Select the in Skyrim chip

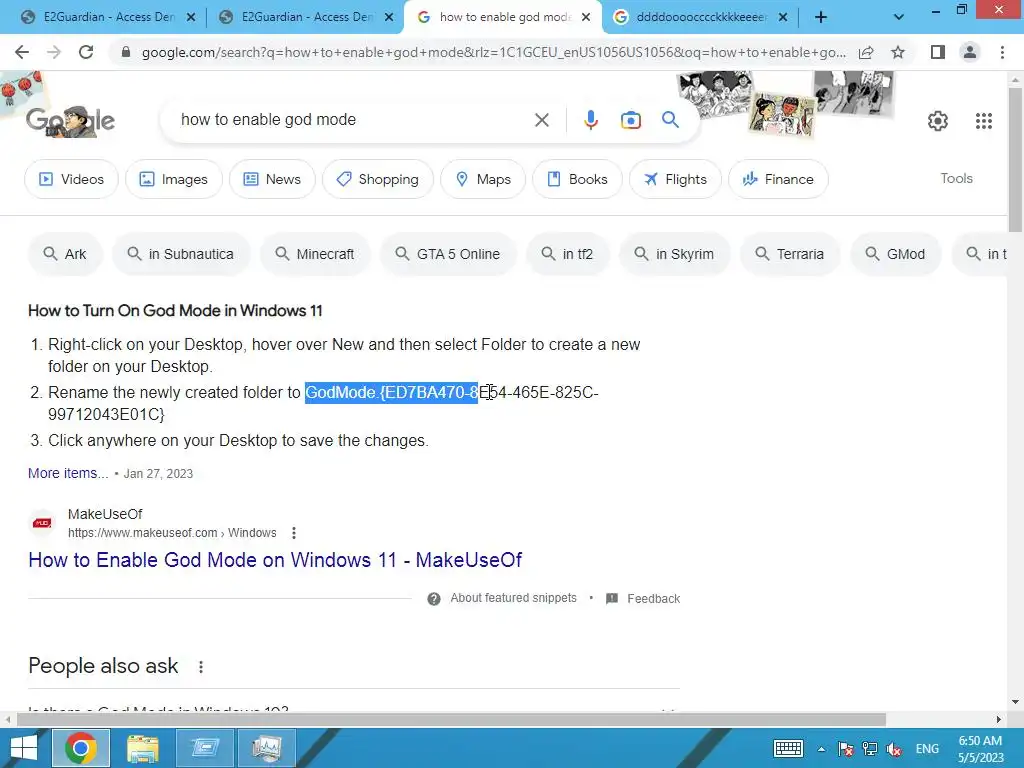[675, 254]
